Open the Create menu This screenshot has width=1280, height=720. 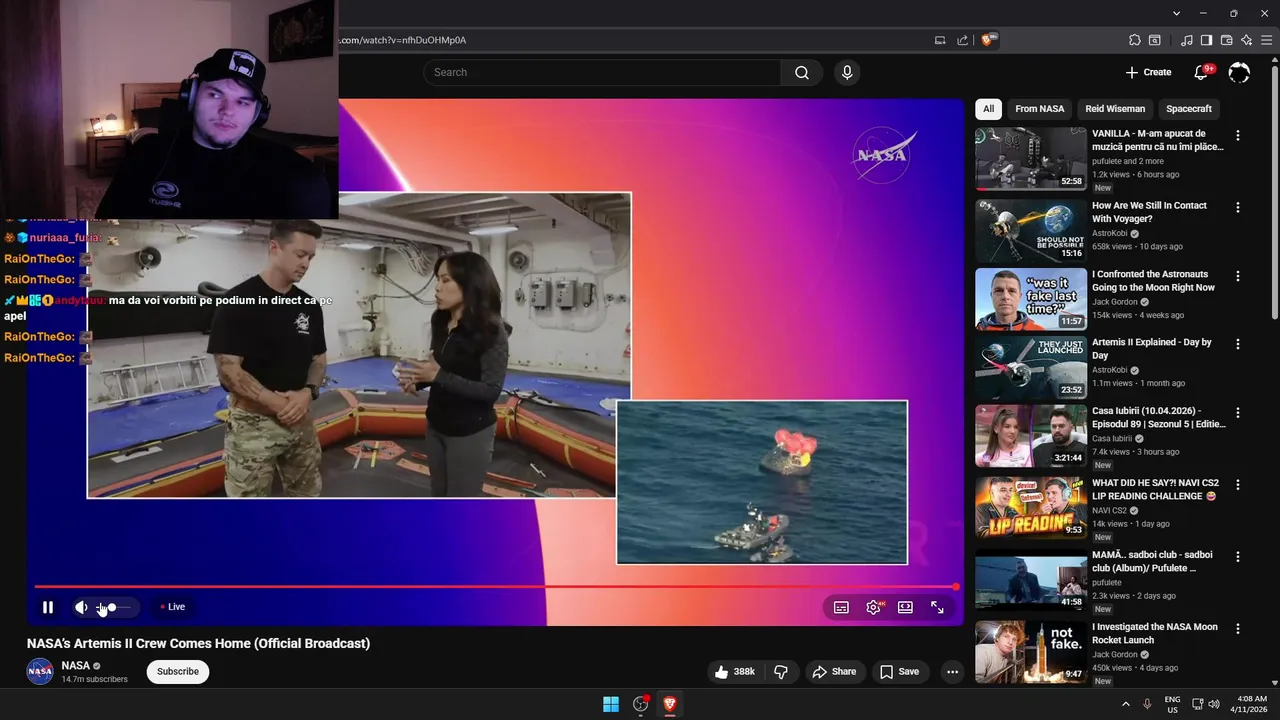coord(1148,72)
